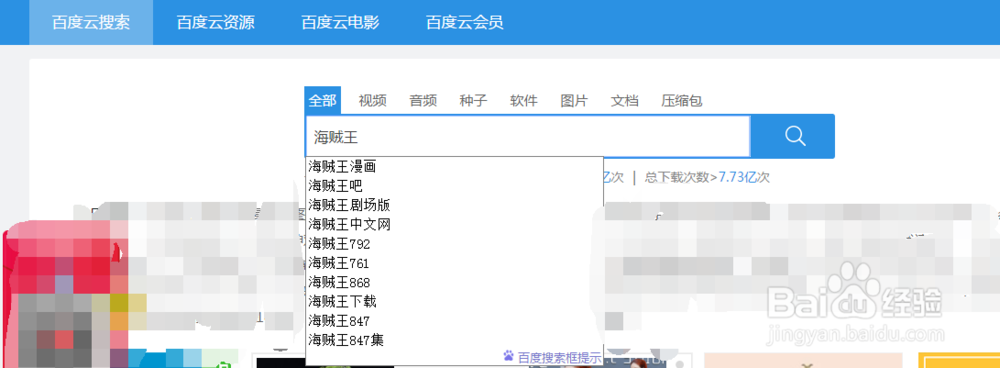Open the 百度云资源 nav tab
Image resolution: width=1000 pixels, height=368 pixels.
tap(216, 23)
